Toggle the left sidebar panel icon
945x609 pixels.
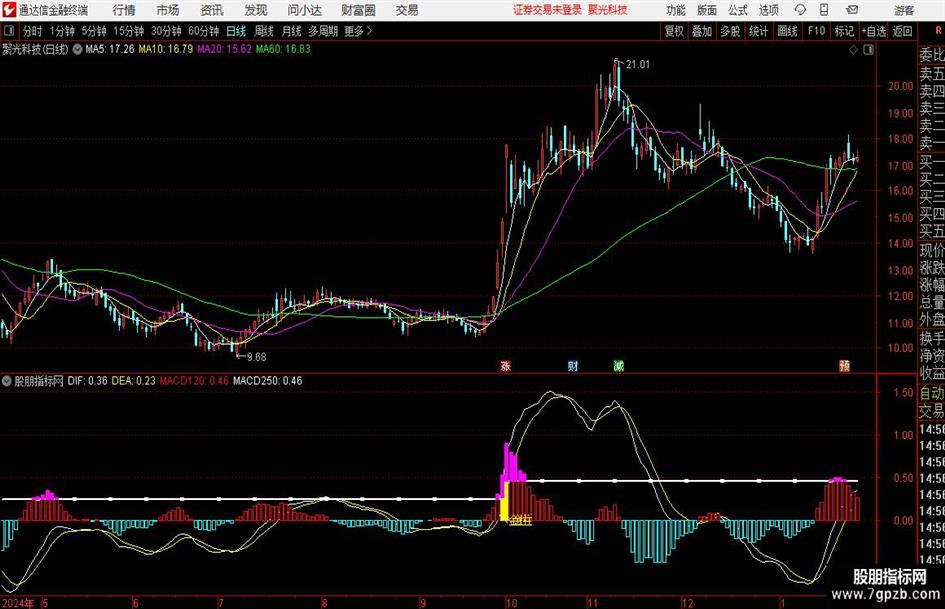click(8, 31)
